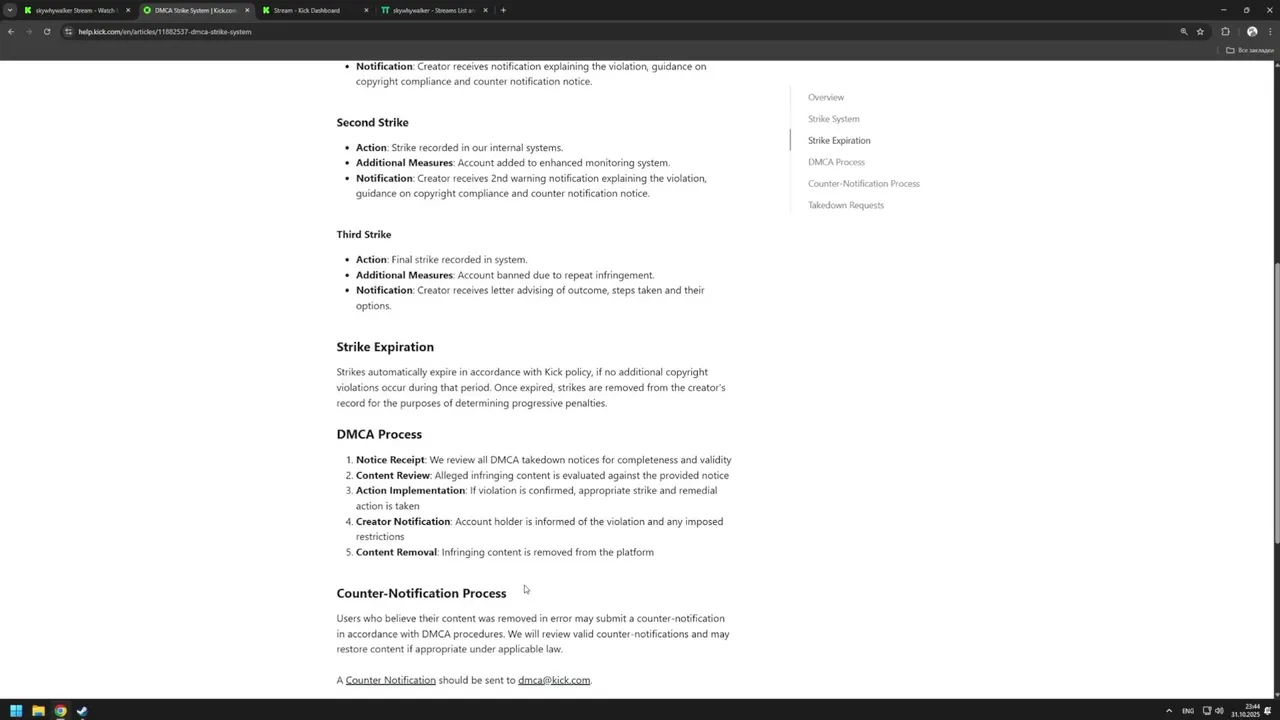
Task: Click the Content Review list item
Action: (x=542, y=475)
